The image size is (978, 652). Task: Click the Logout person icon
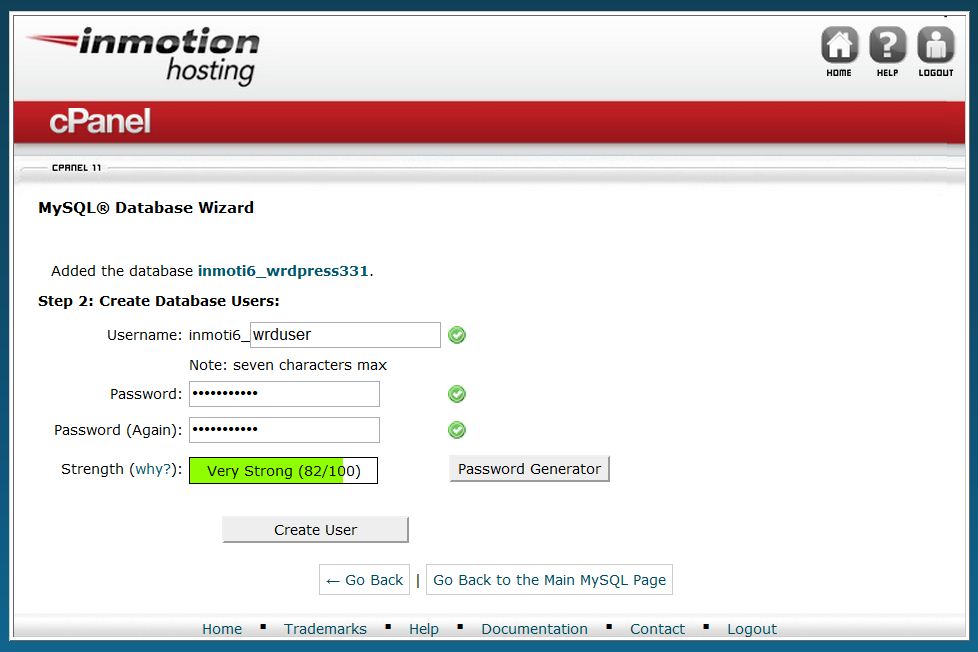(x=936, y=46)
